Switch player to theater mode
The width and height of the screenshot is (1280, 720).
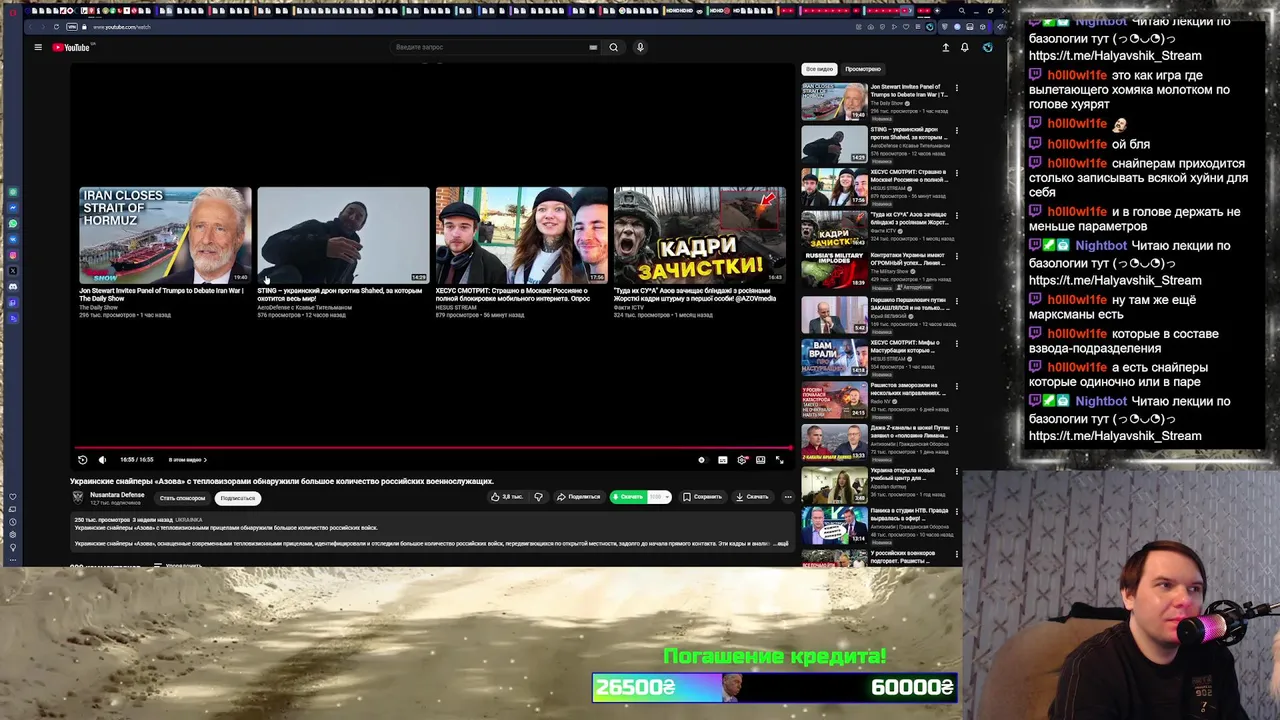(x=761, y=460)
